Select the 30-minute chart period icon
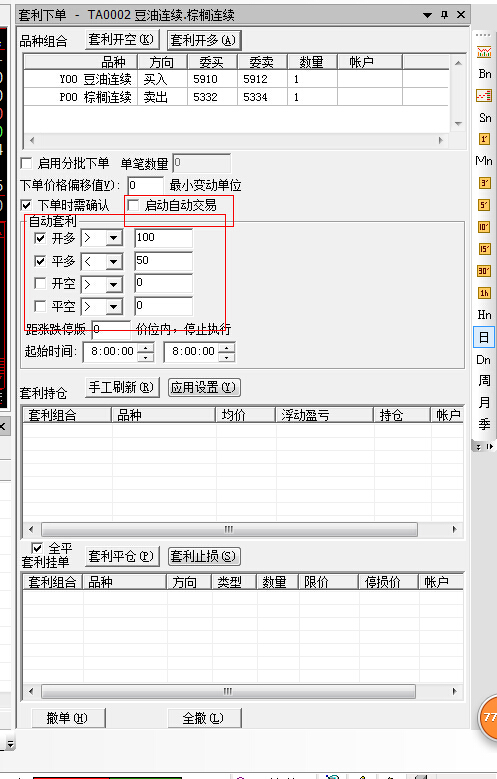497x779 pixels. (x=484, y=271)
